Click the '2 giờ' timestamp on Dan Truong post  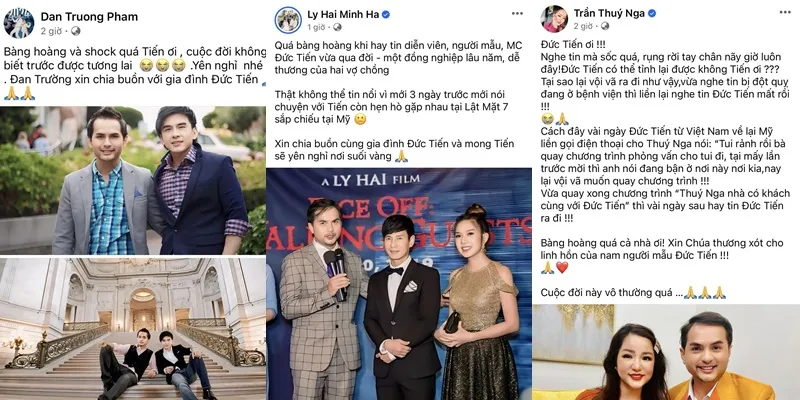pos(51,31)
